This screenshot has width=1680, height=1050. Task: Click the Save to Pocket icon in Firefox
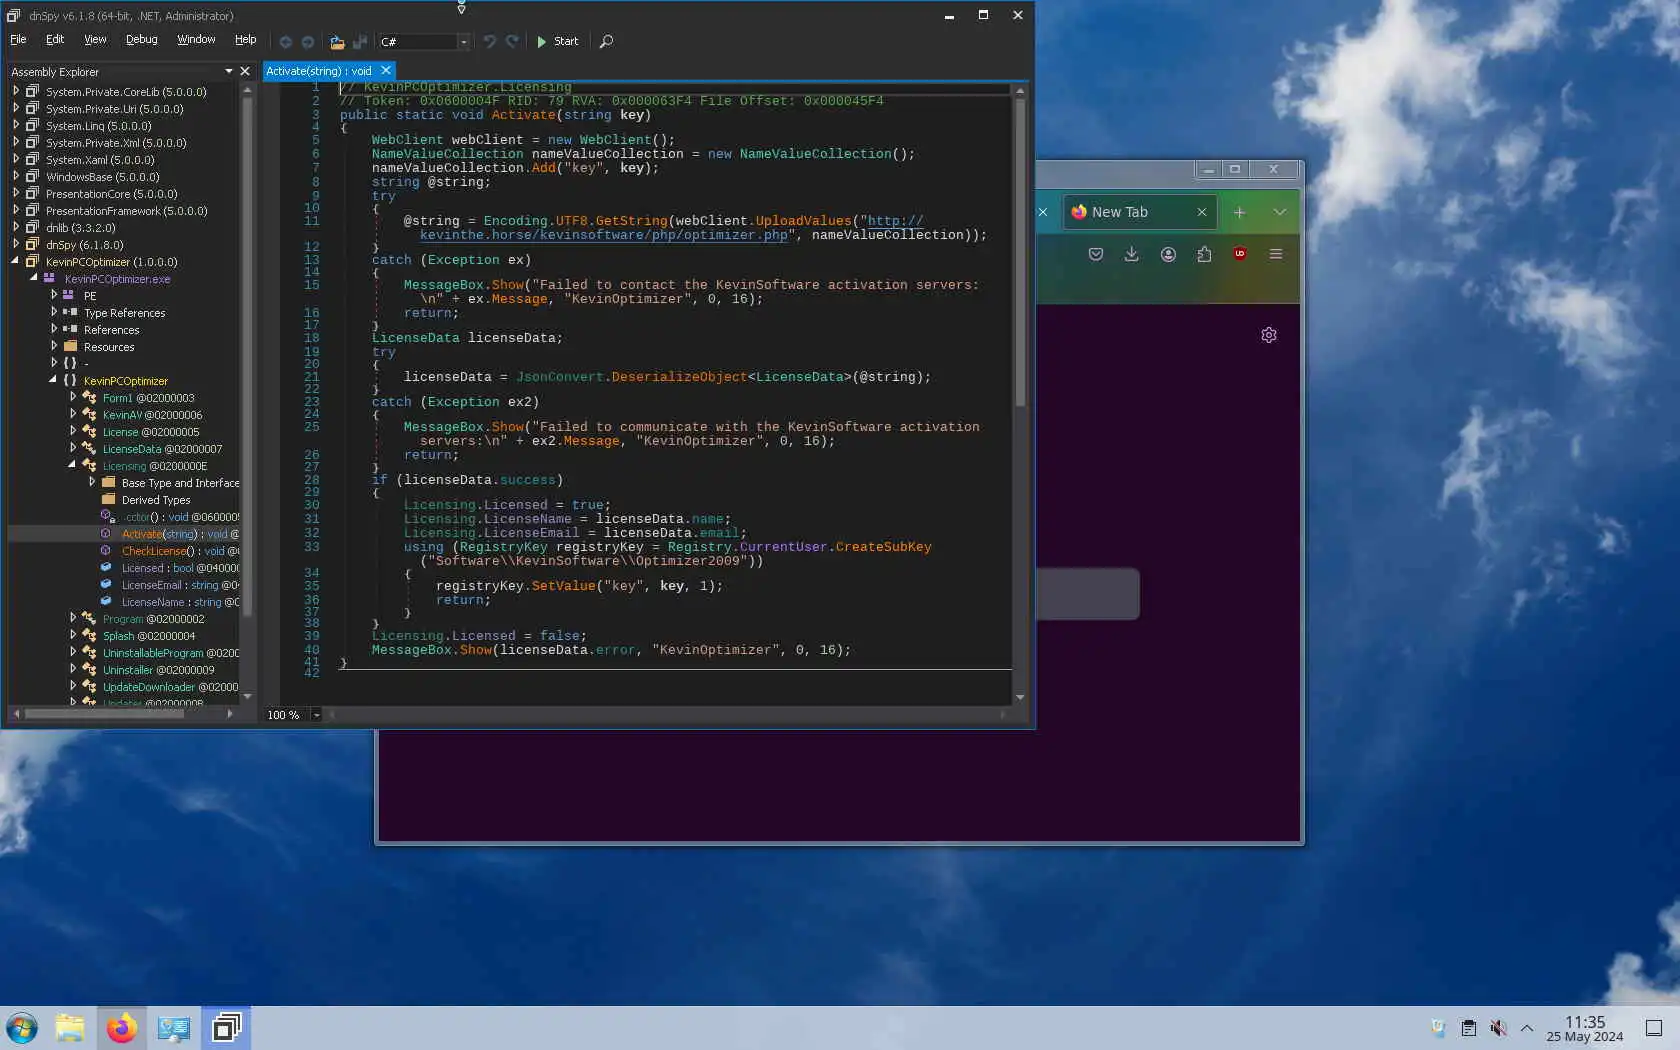pyautogui.click(x=1096, y=254)
